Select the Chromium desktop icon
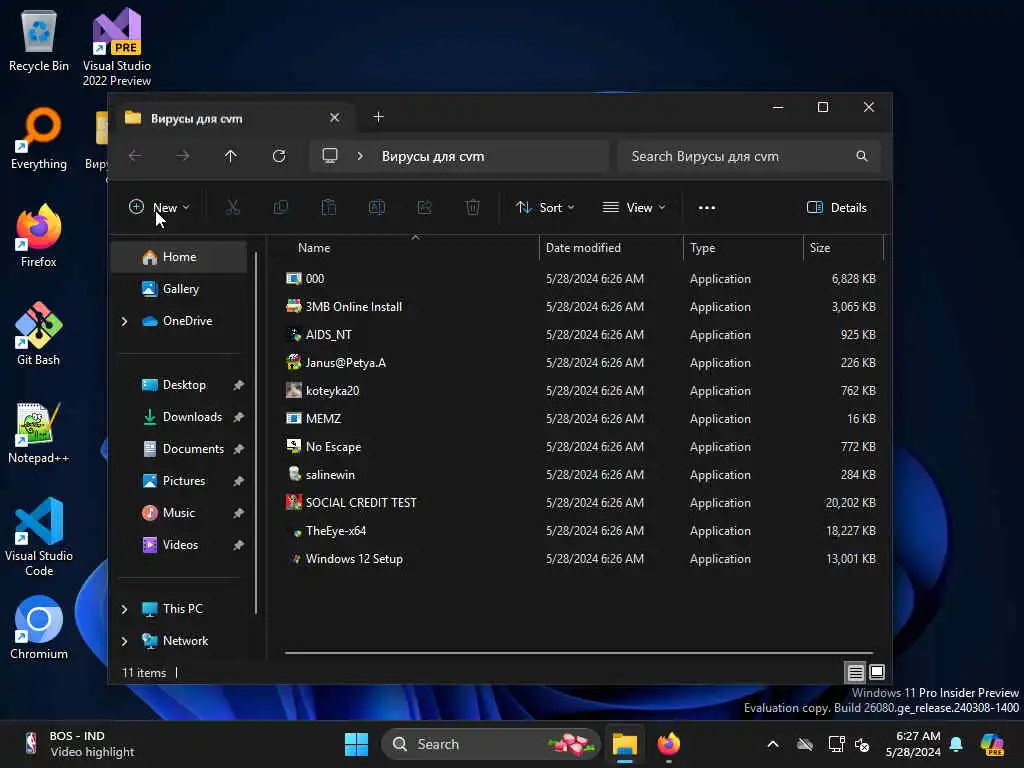This screenshot has width=1024, height=768. pyautogui.click(x=39, y=628)
